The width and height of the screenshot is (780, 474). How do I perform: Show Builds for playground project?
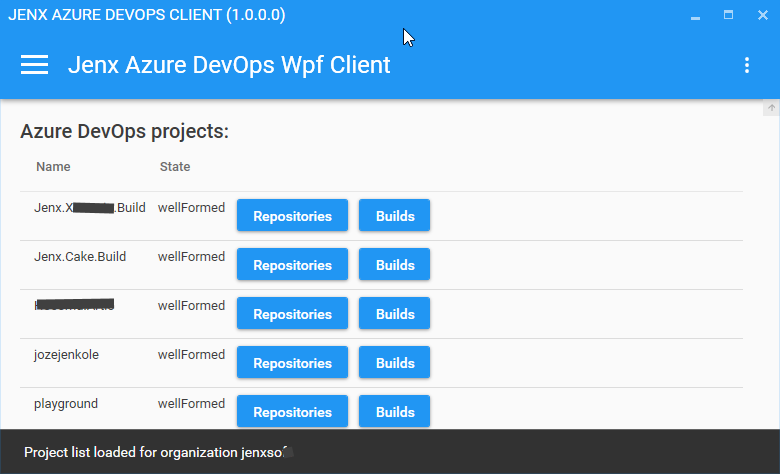[394, 412]
